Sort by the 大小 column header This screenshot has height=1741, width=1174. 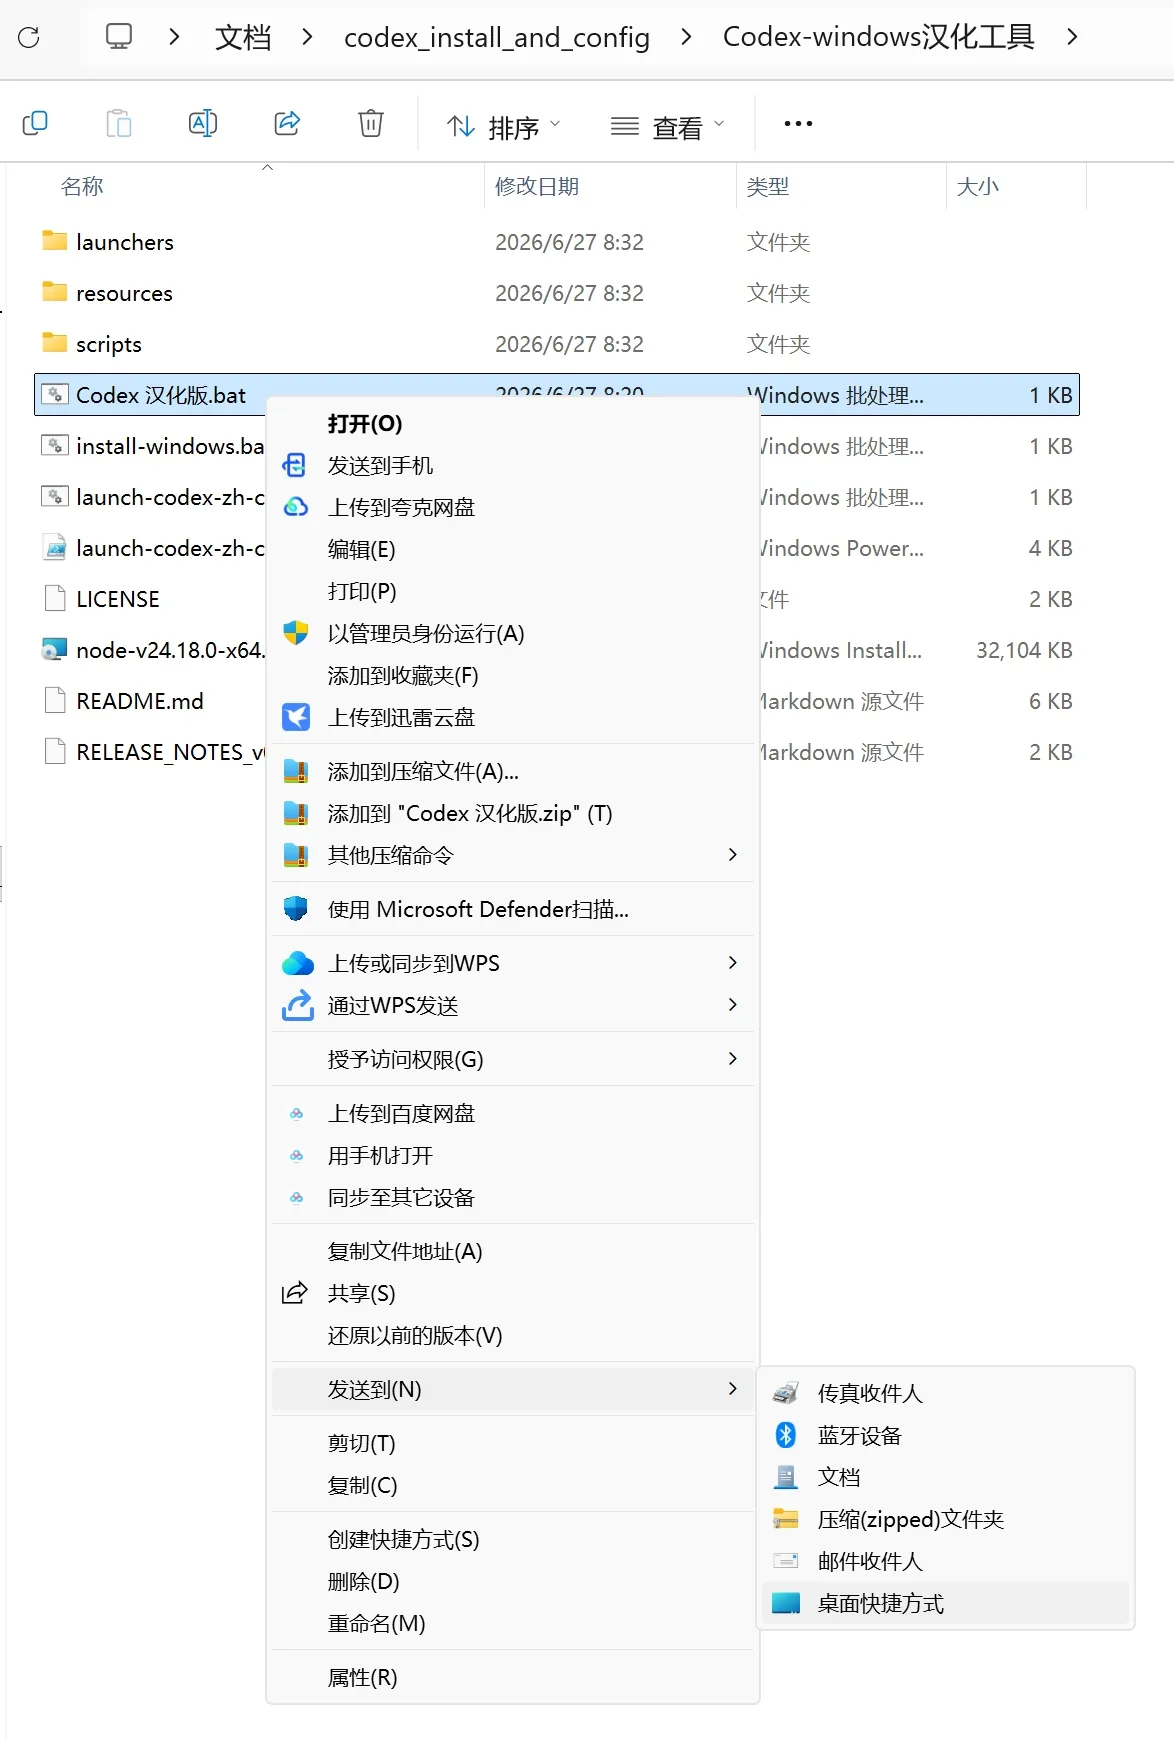click(978, 186)
